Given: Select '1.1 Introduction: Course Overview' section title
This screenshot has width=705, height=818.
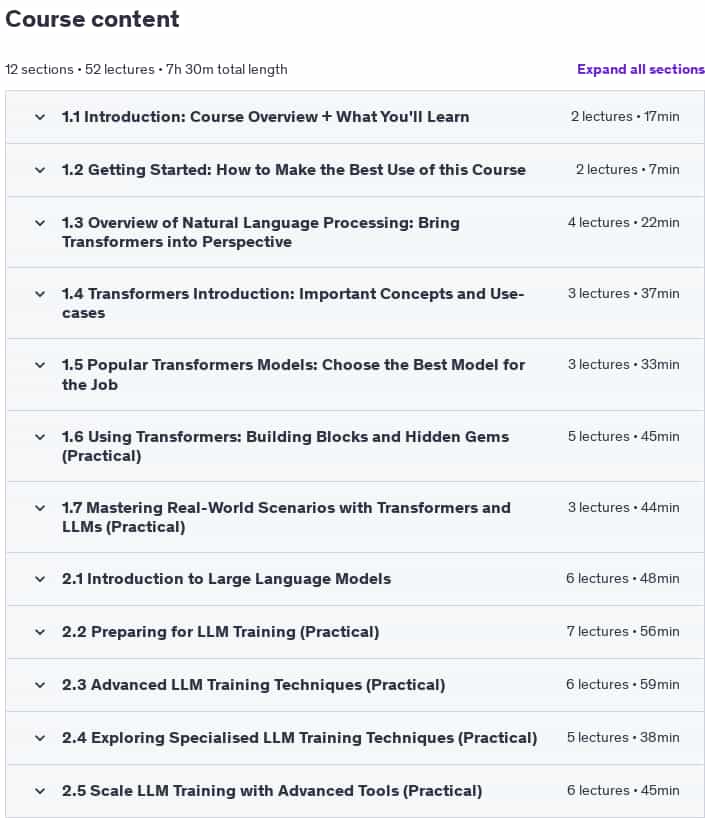Looking at the screenshot, I should 265,117.
